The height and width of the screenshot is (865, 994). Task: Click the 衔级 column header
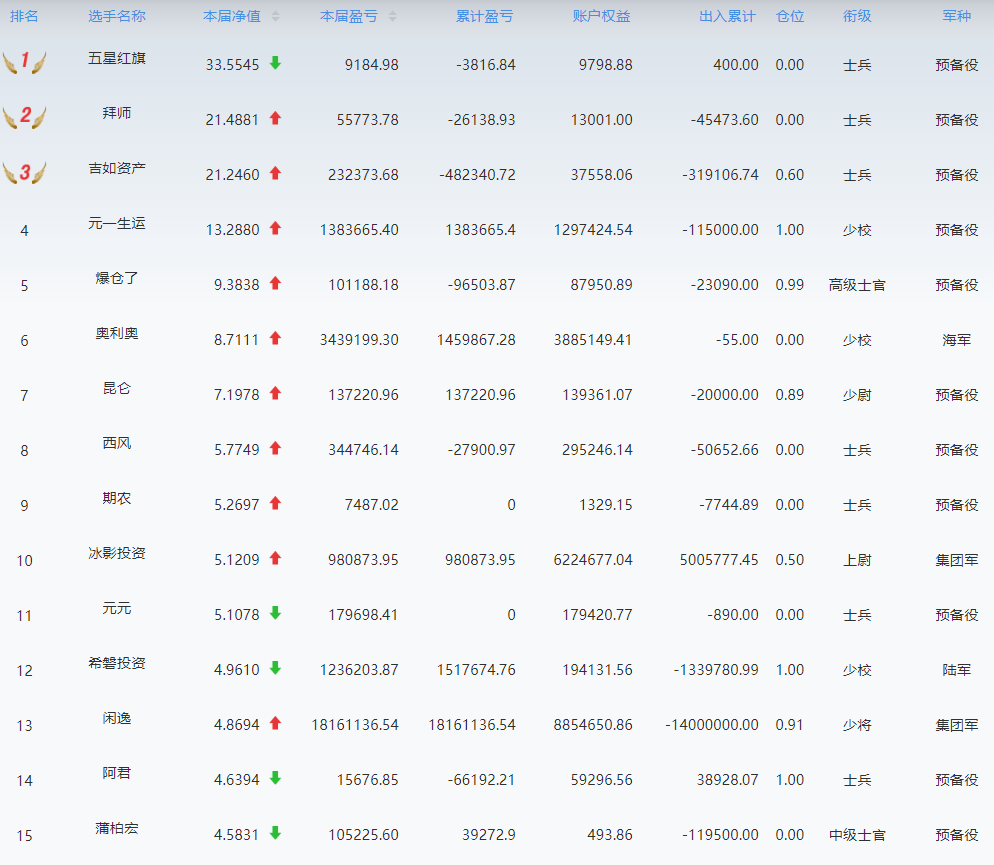click(x=857, y=16)
